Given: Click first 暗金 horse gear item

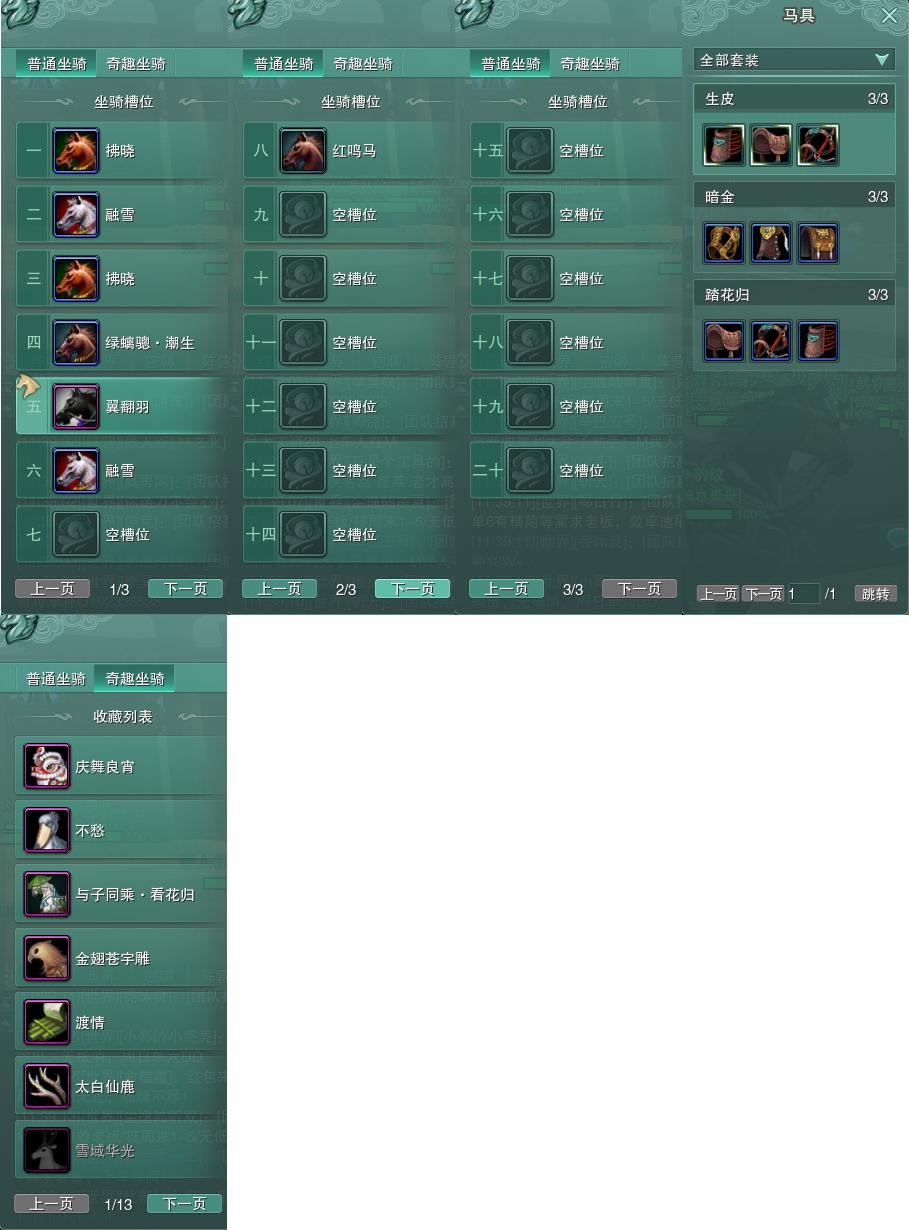Looking at the screenshot, I should point(724,243).
